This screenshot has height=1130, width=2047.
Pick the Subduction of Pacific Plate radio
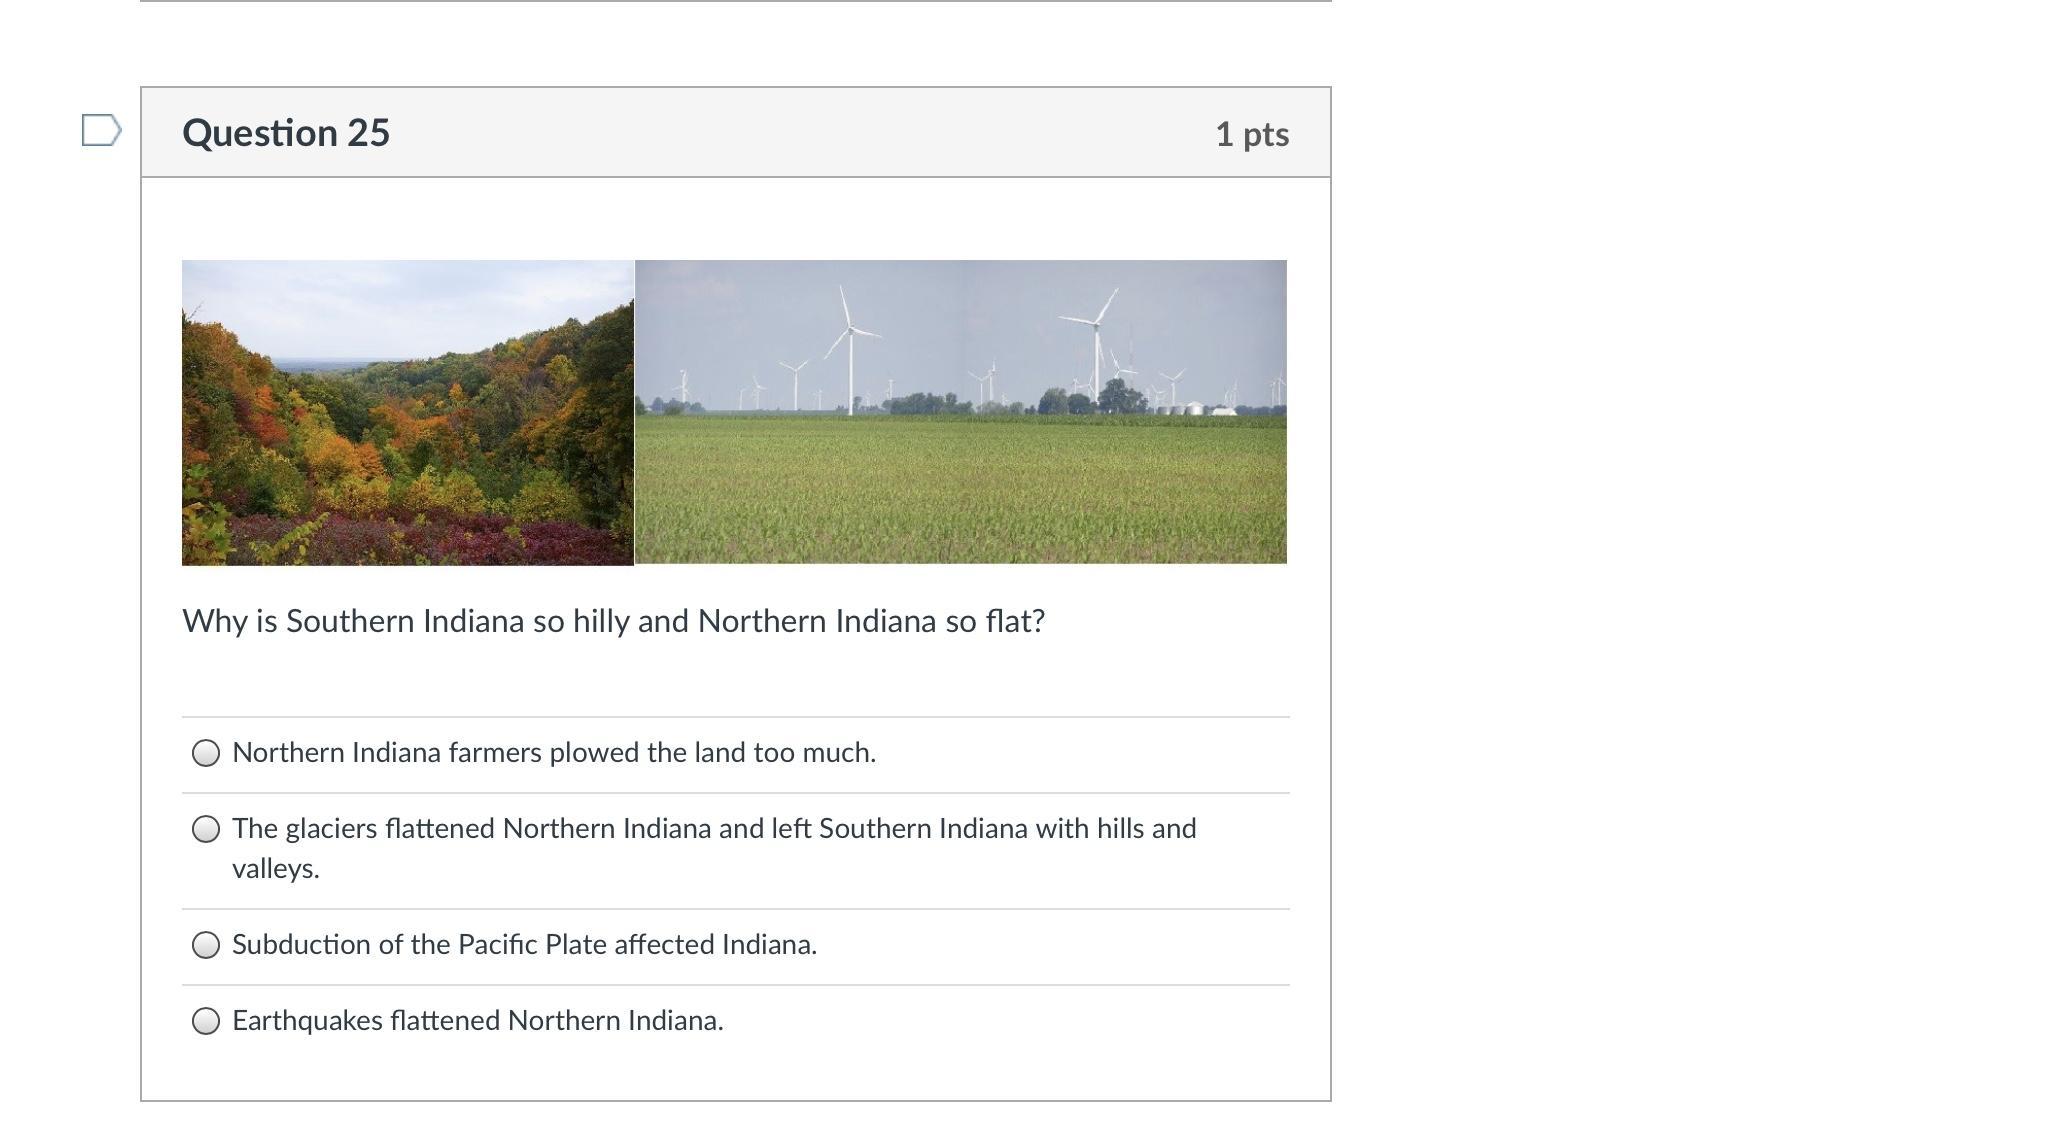tap(206, 945)
